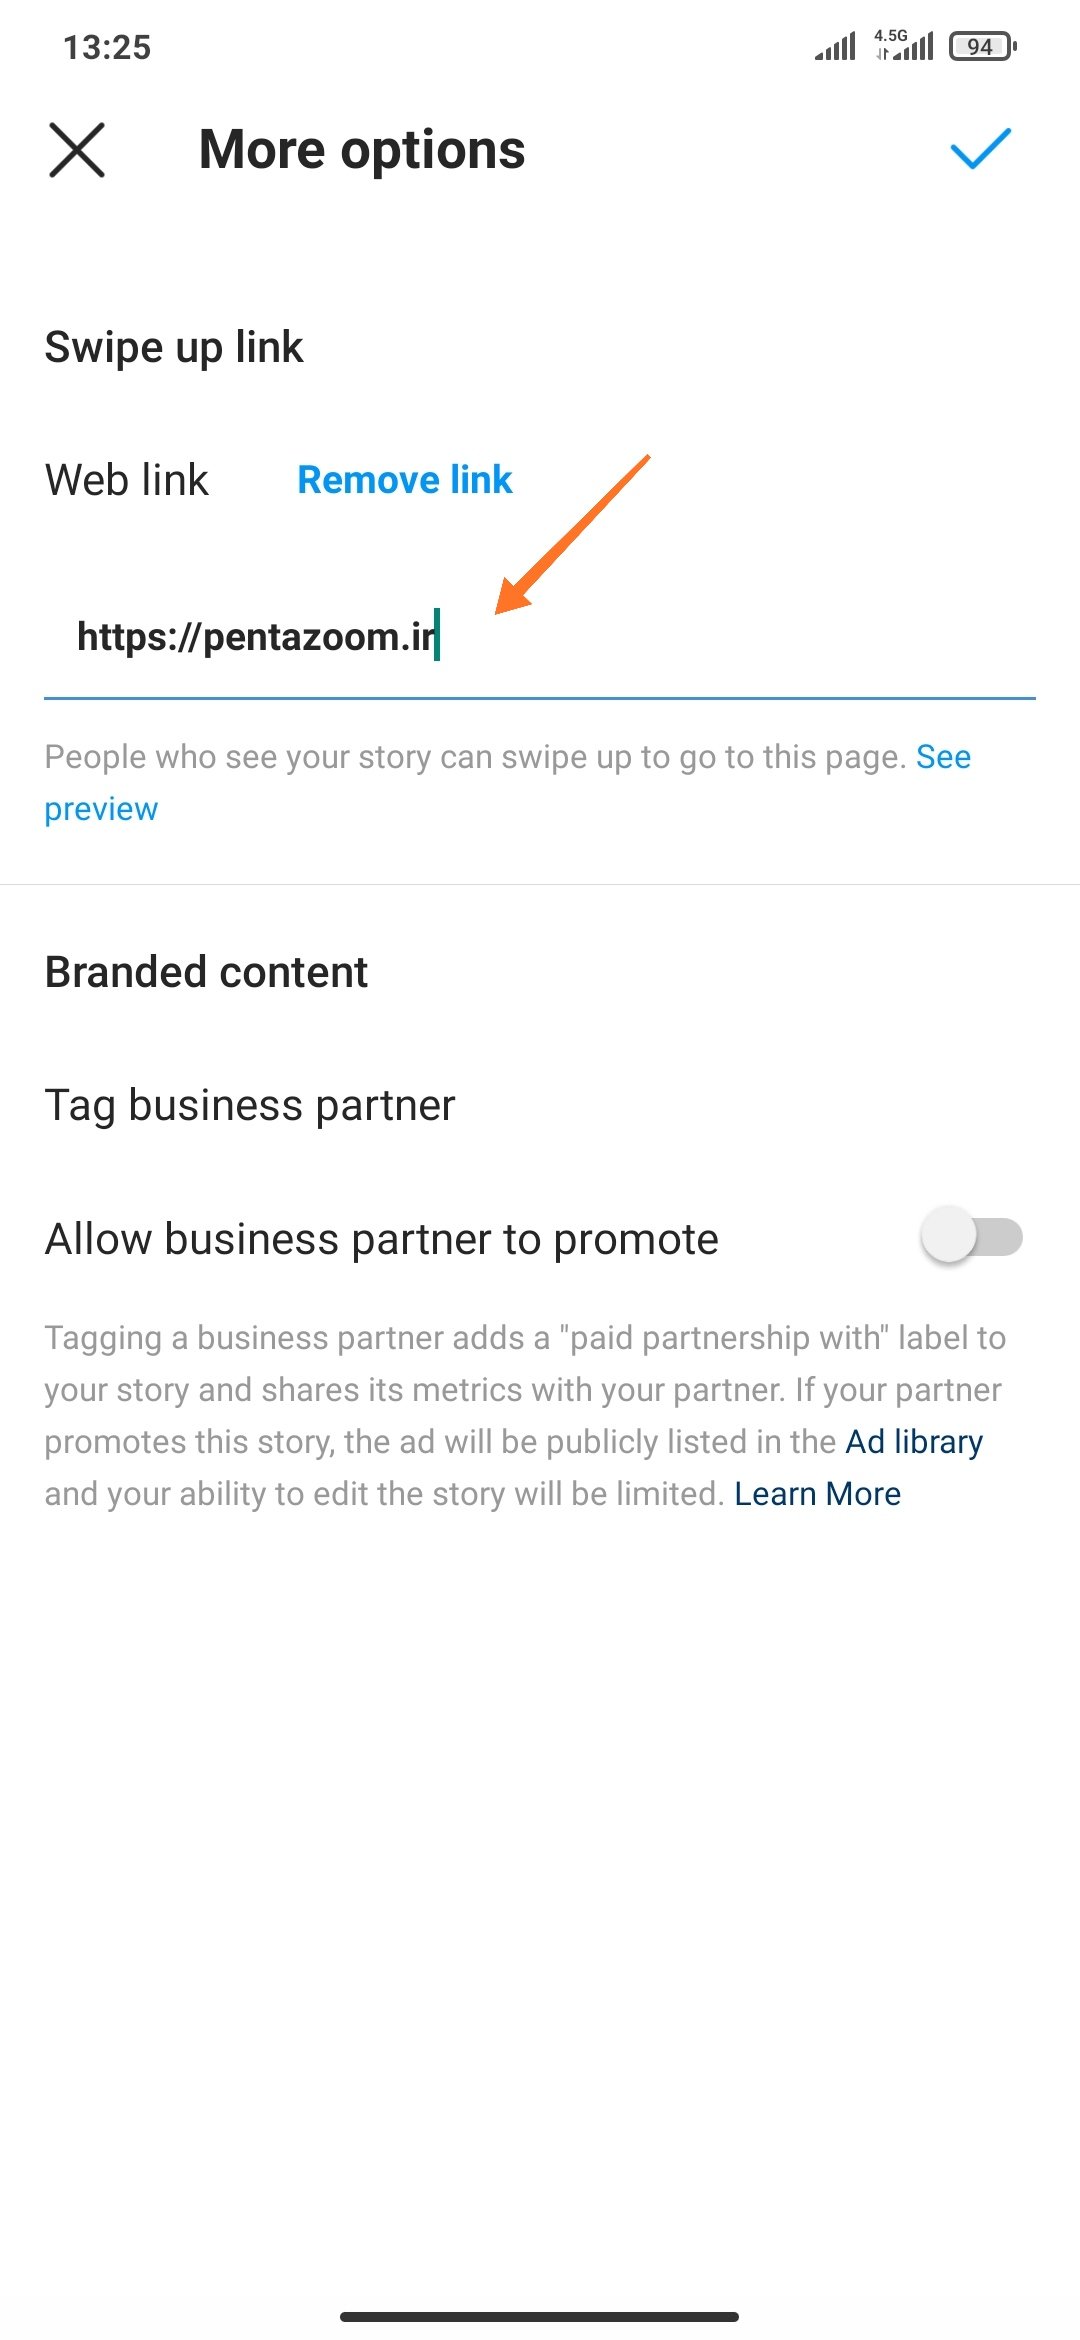Tap the 4.5G network signal icon
This screenshot has height=2340, width=1080.
[x=904, y=45]
